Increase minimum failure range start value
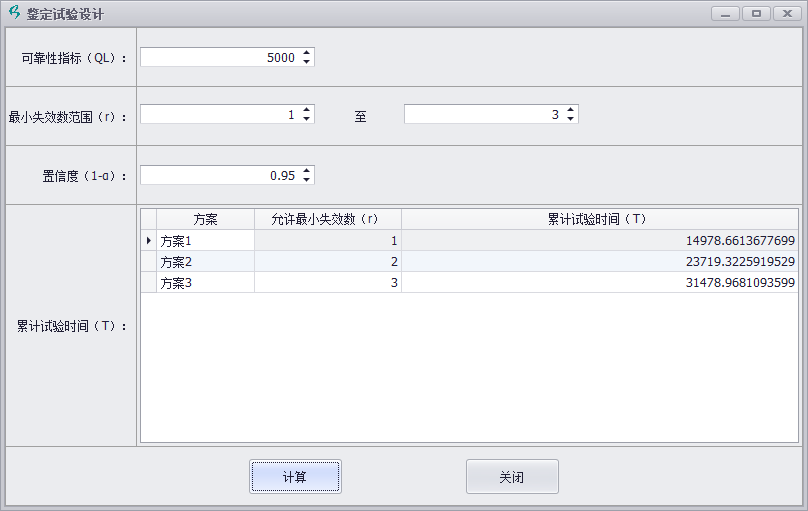The width and height of the screenshot is (808, 511). (307, 110)
